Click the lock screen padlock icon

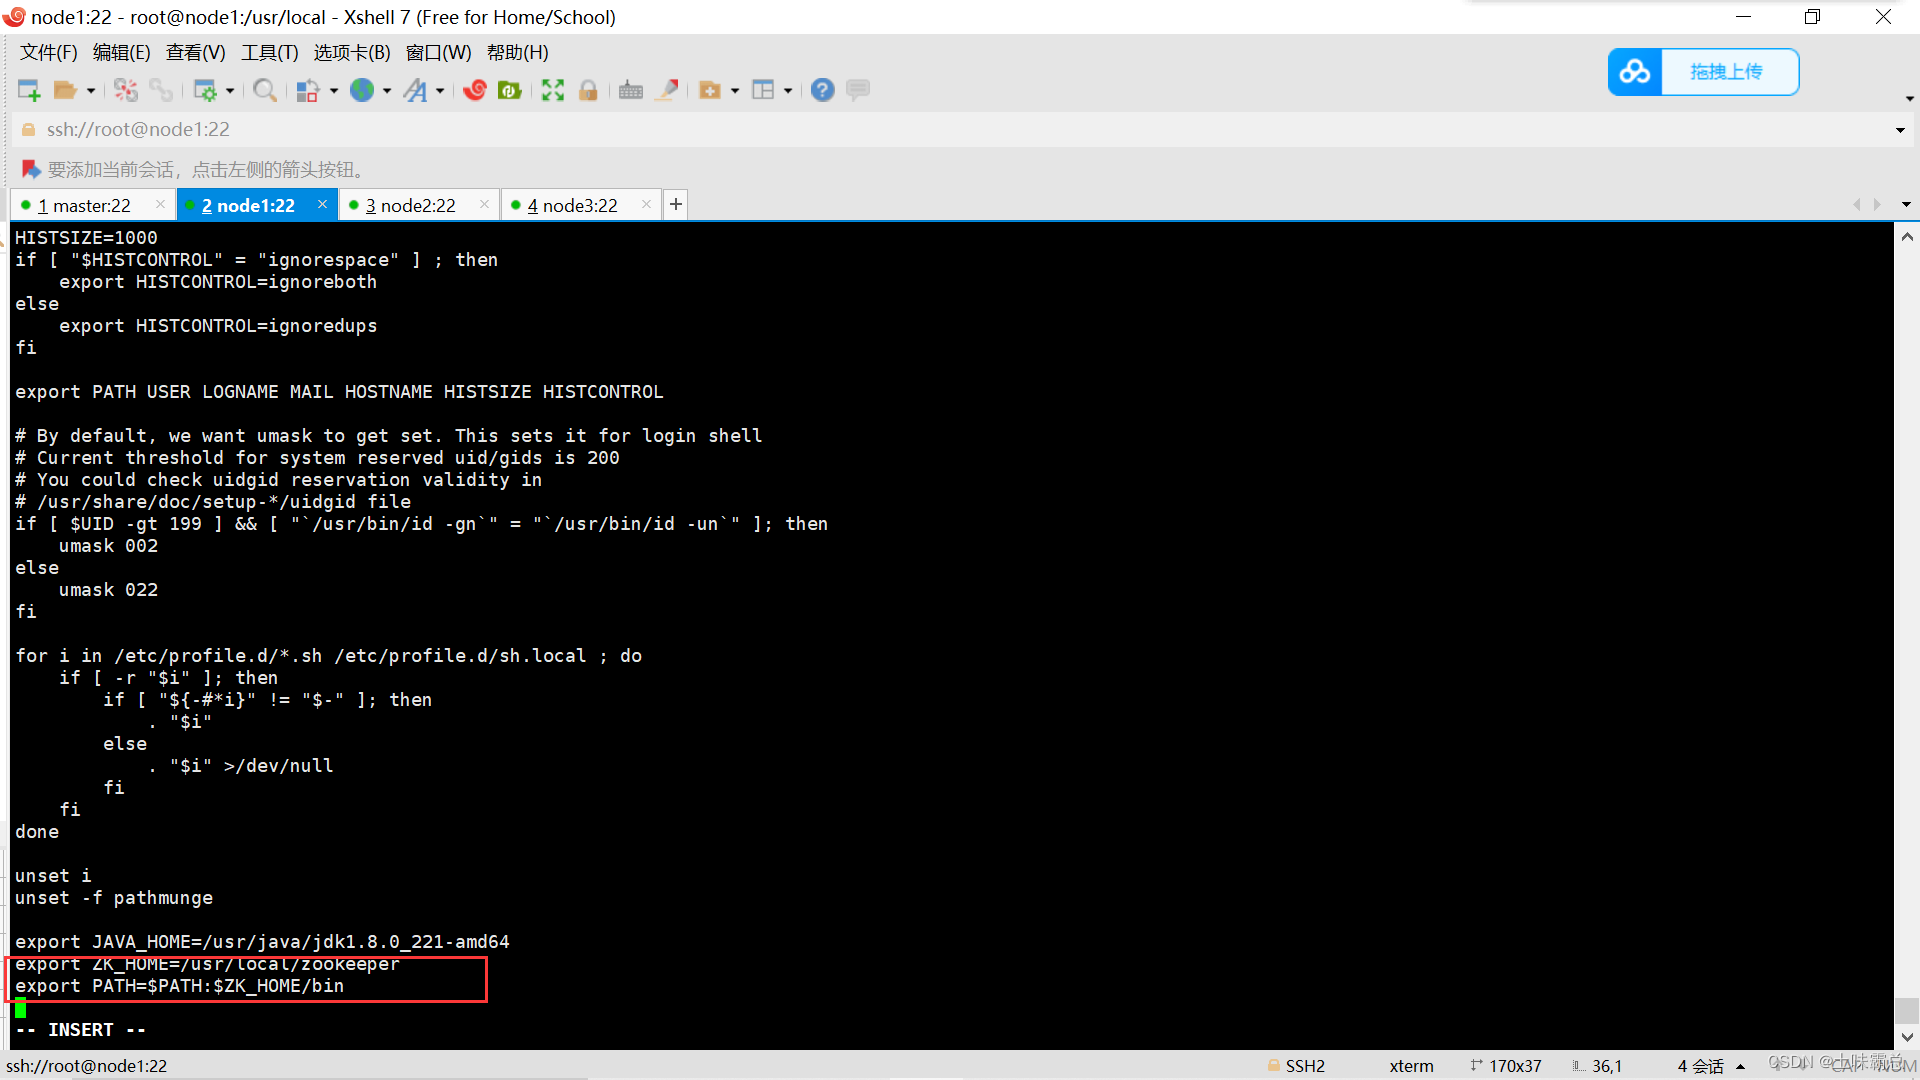pos(588,91)
